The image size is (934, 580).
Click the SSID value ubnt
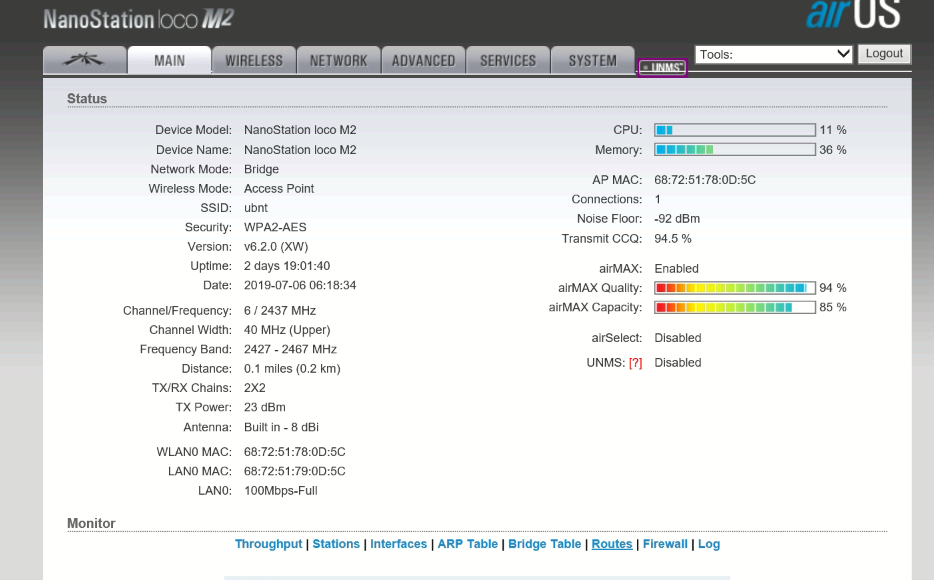[x=256, y=208]
